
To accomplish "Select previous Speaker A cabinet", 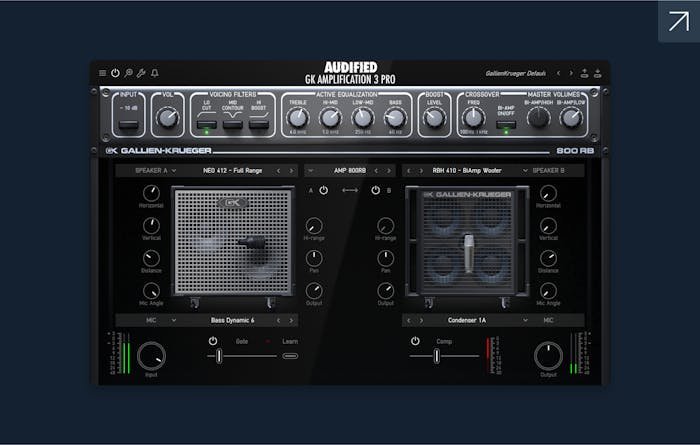I will tap(279, 171).
